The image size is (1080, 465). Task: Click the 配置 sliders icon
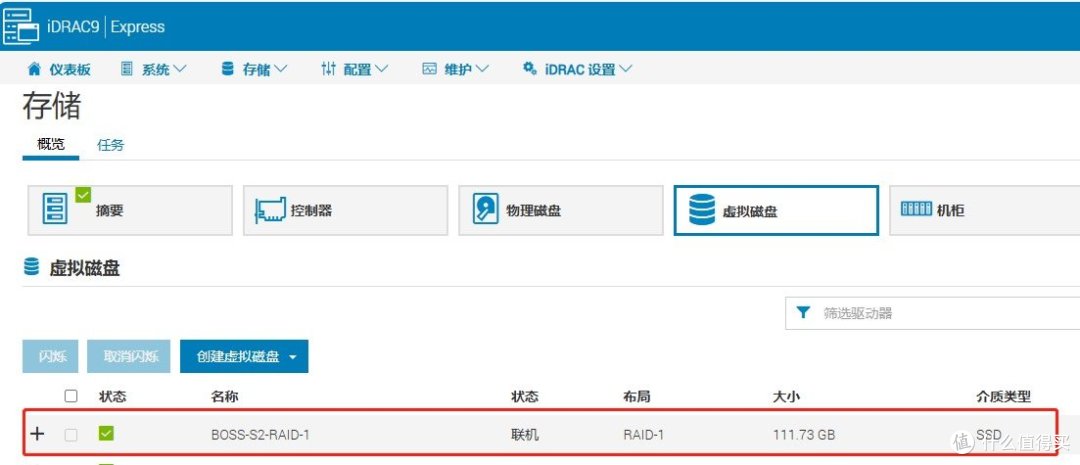329,69
